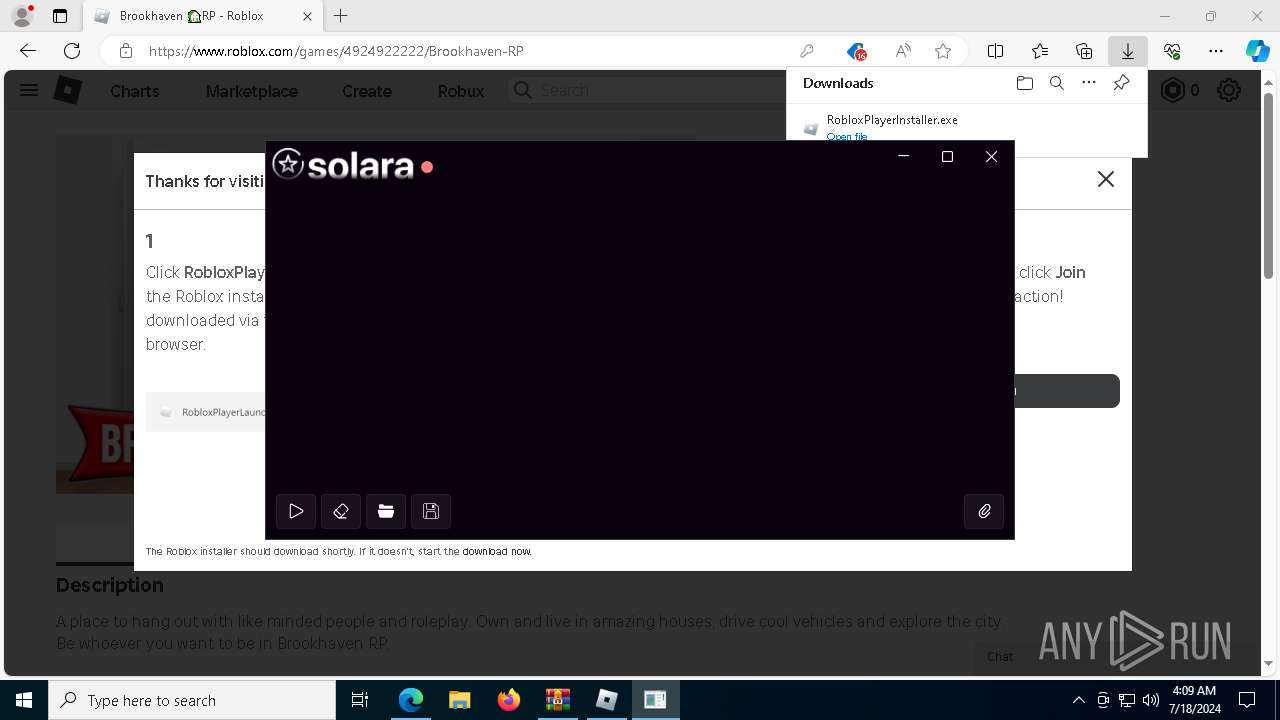Open Windows notification center
1280x720 pixels.
pyautogui.click(x=1247, y=700)
